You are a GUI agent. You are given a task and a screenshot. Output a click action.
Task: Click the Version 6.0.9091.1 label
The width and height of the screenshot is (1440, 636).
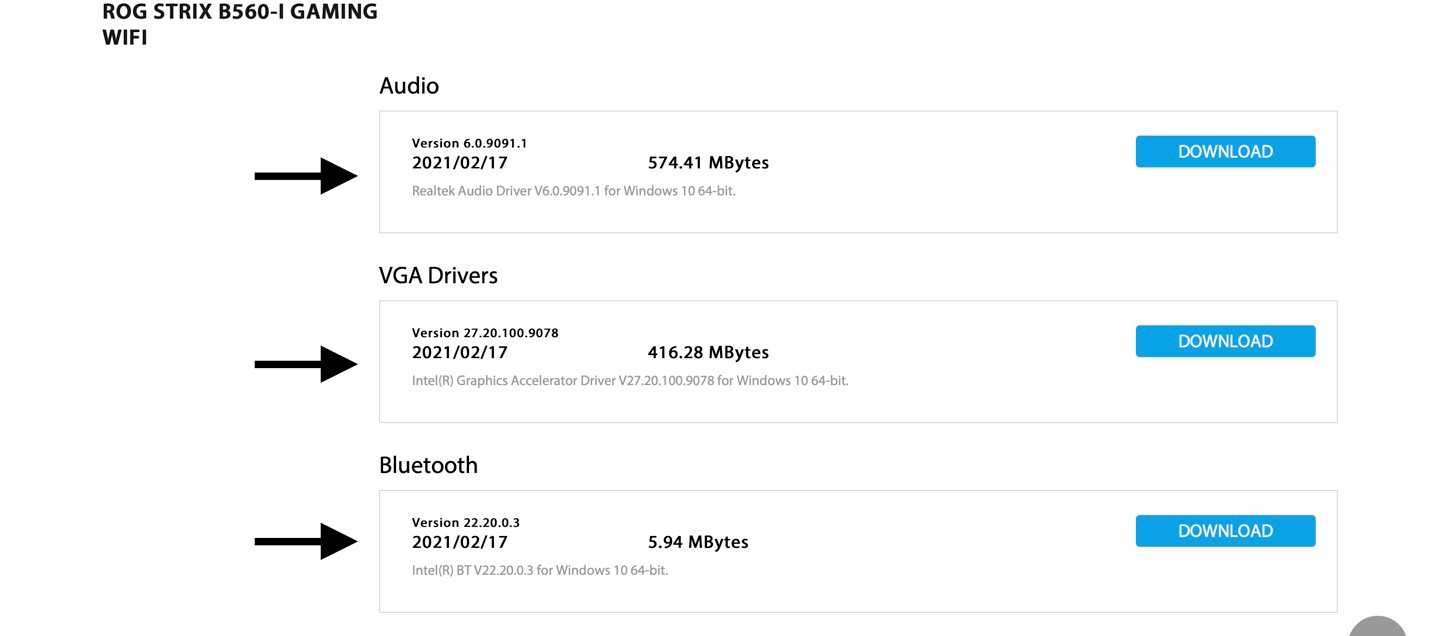tap(469, 143)
